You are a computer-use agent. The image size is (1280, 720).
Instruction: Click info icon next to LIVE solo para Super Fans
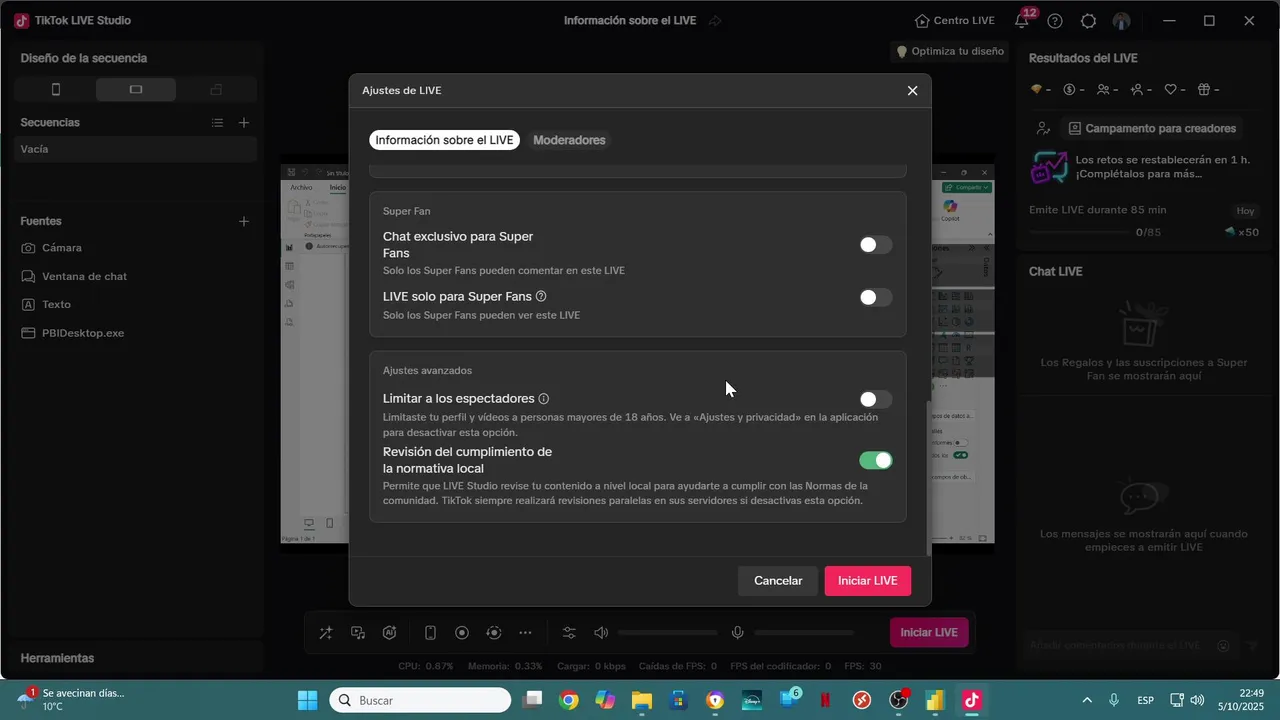tap(541, 297)
